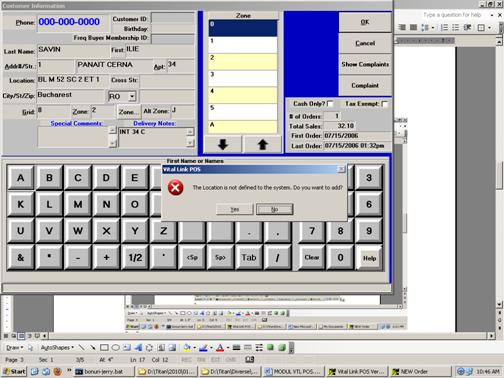Enable the Tax Exempt checkbox
This screenshot has width=504, height=378.
point(385,104)
